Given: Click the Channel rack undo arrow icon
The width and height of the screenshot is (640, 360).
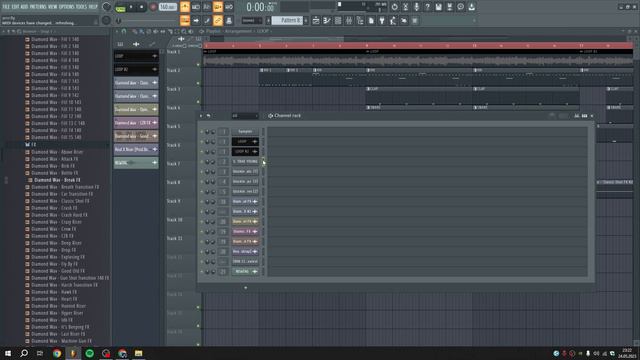Looking at the screenshot, I should click(208, 116).
